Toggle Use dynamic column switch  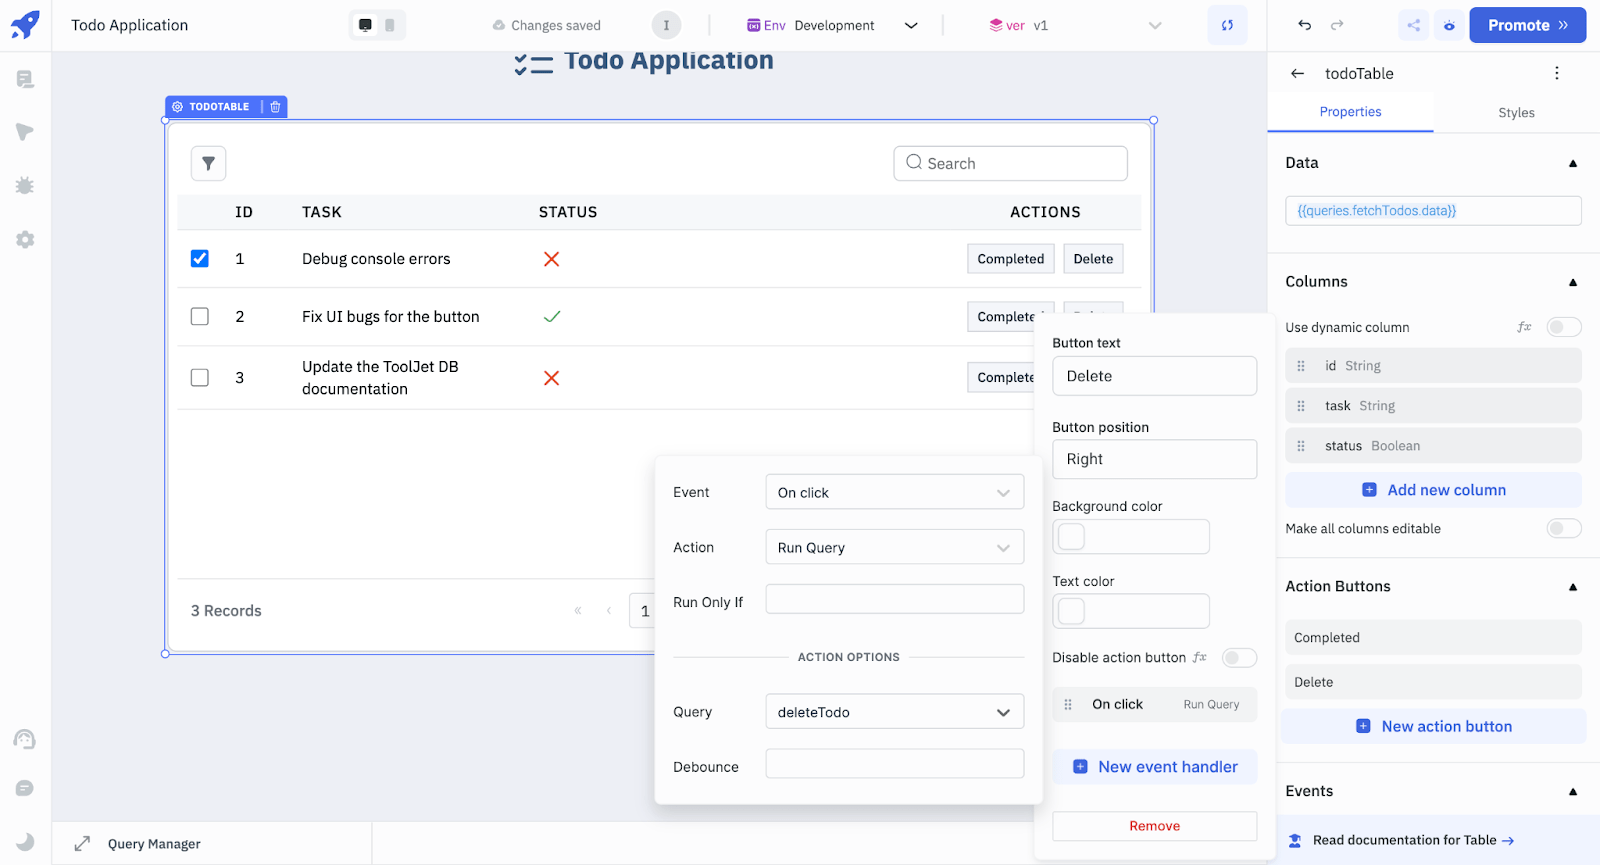point(1563,327)
